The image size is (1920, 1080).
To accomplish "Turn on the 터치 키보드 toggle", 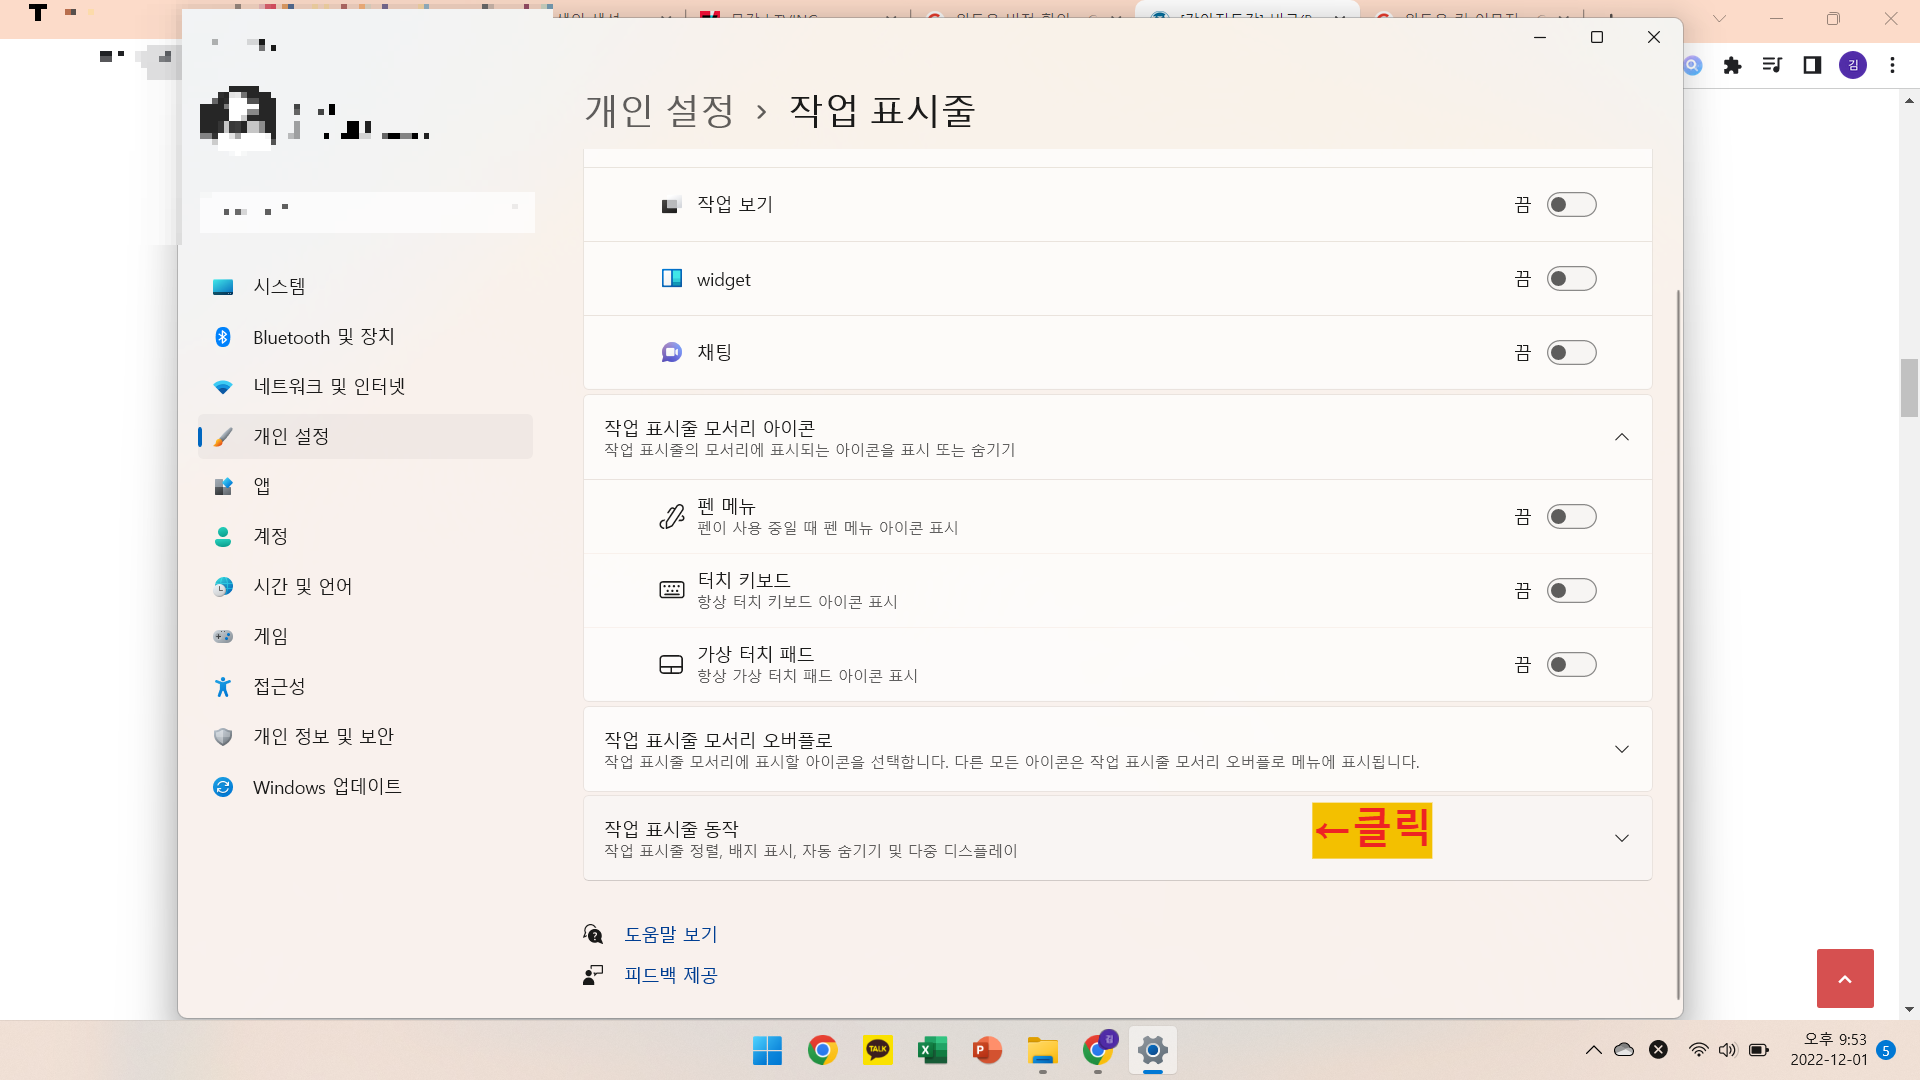I will 1571,591.
